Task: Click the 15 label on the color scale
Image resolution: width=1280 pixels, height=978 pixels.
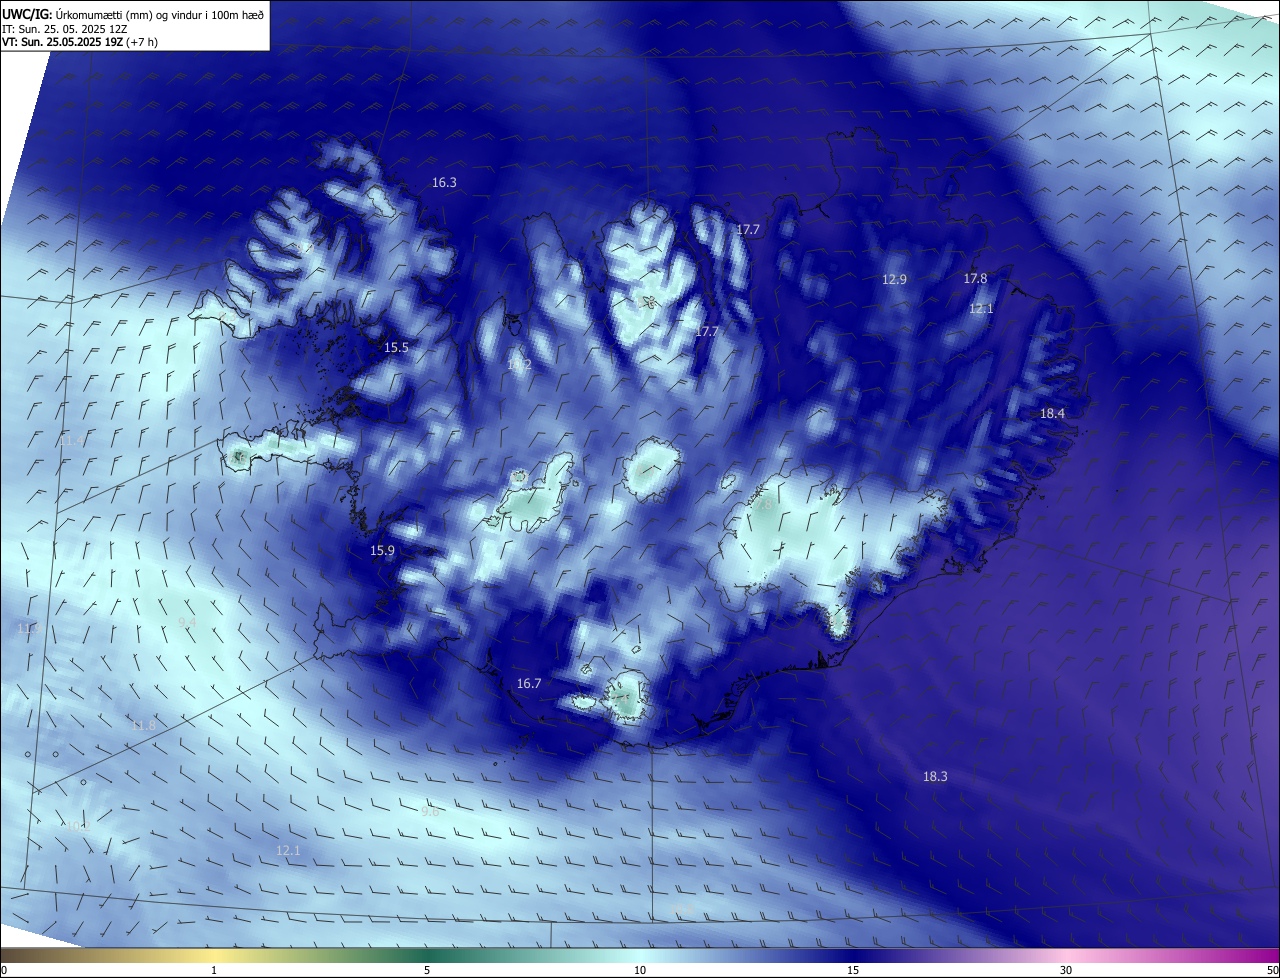Action: pos(853,971)
